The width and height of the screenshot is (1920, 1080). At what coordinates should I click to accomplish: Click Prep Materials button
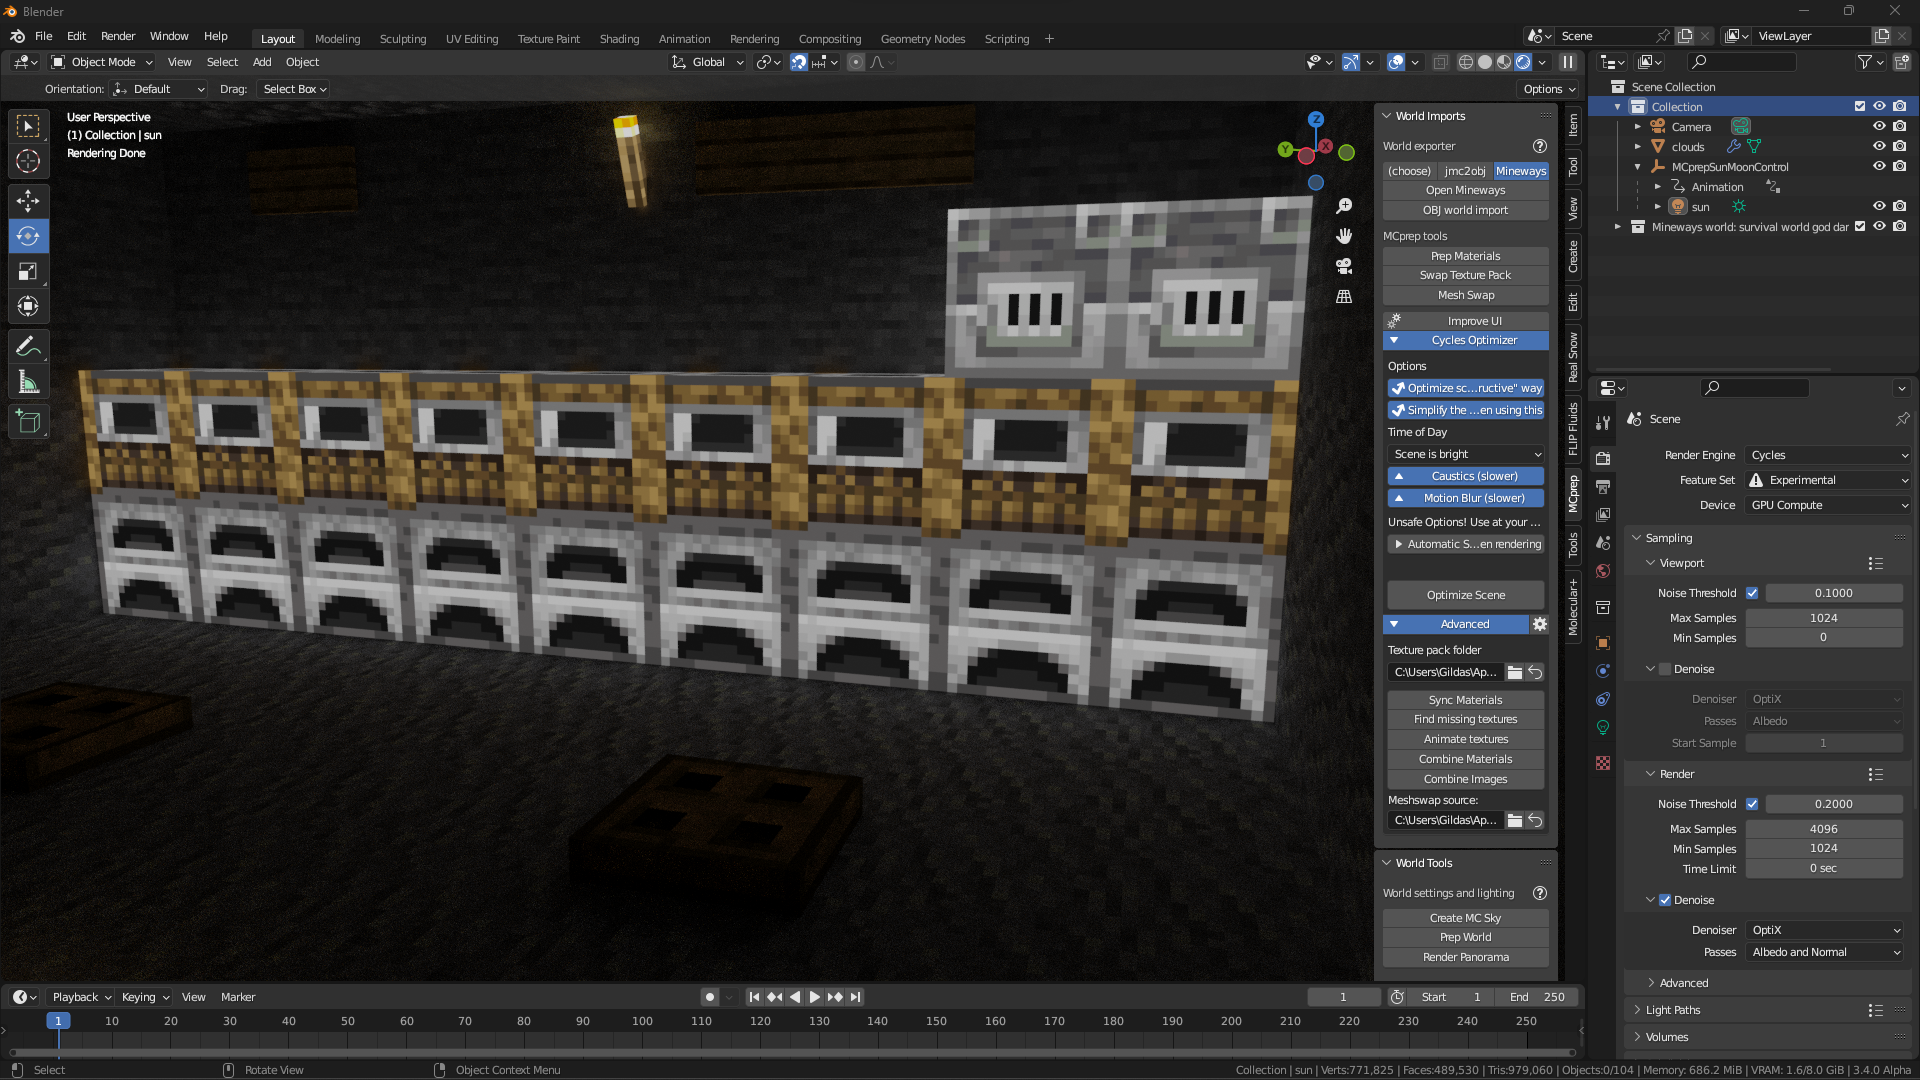[1466, 256]
